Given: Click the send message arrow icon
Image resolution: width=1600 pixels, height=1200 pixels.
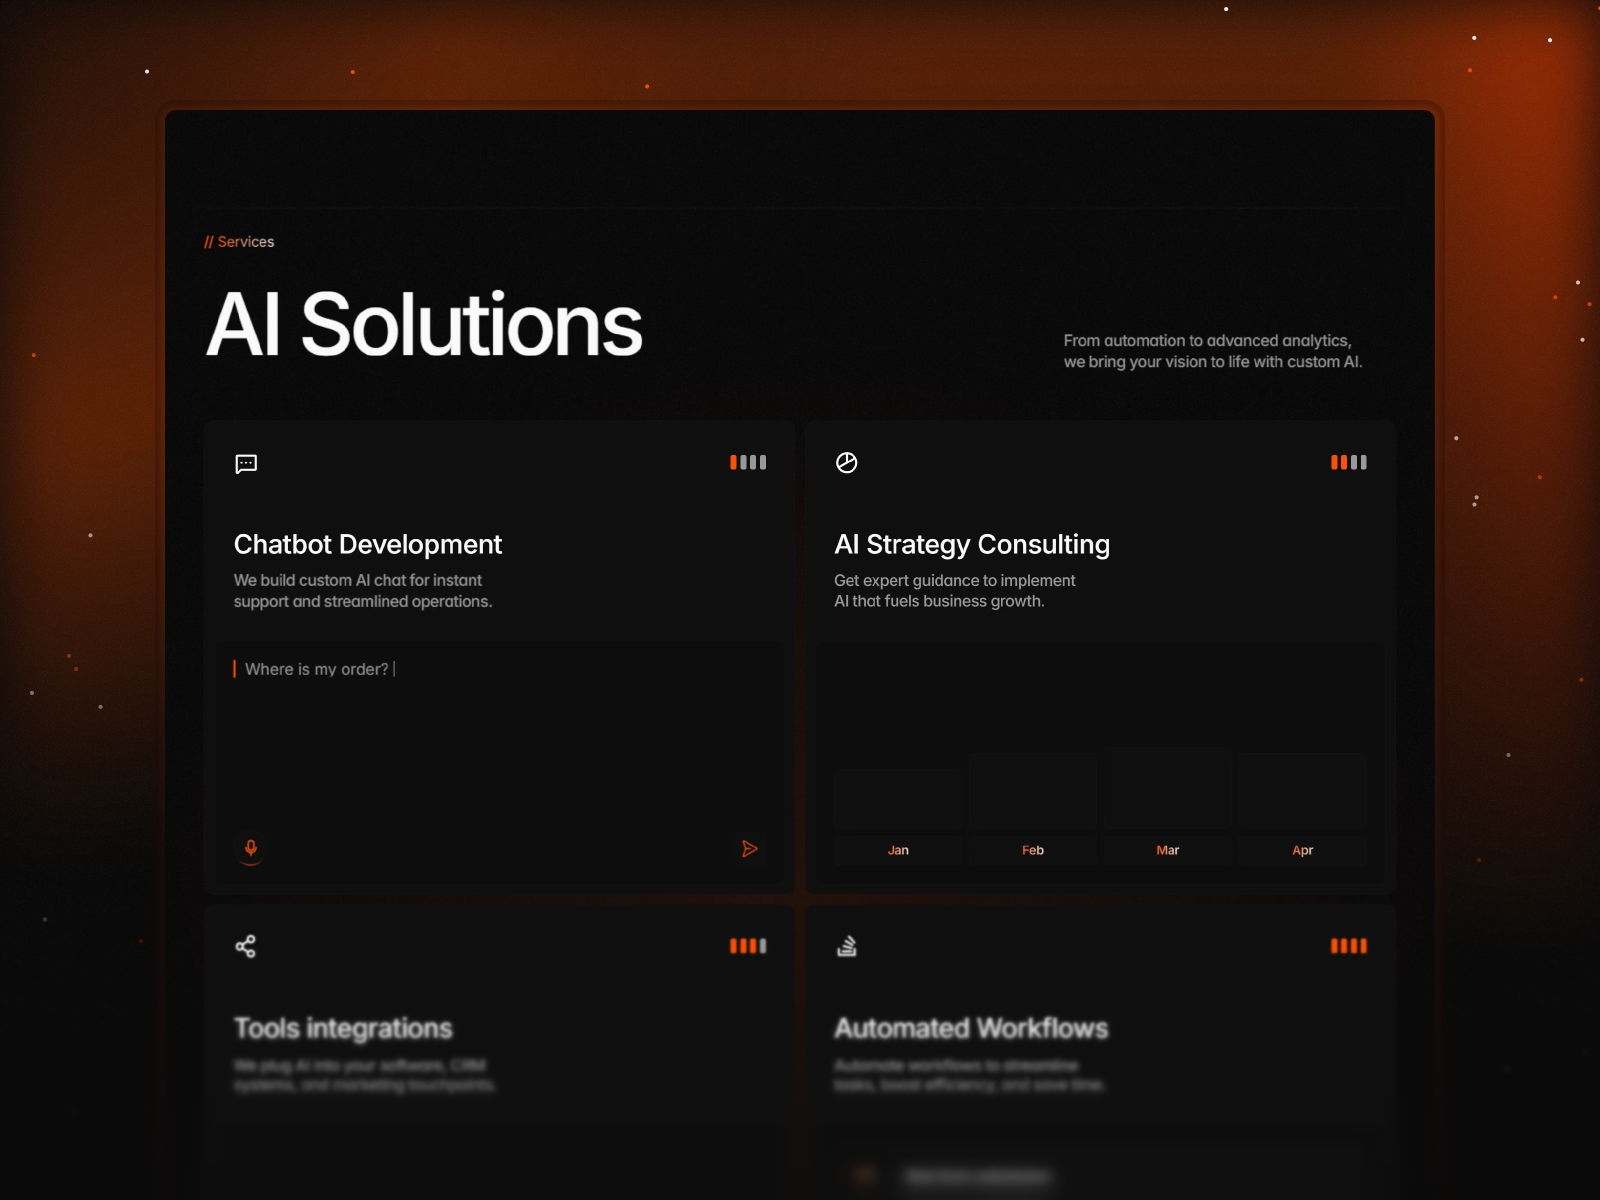Looking at the screenshot, I should (x=750, y=849).
